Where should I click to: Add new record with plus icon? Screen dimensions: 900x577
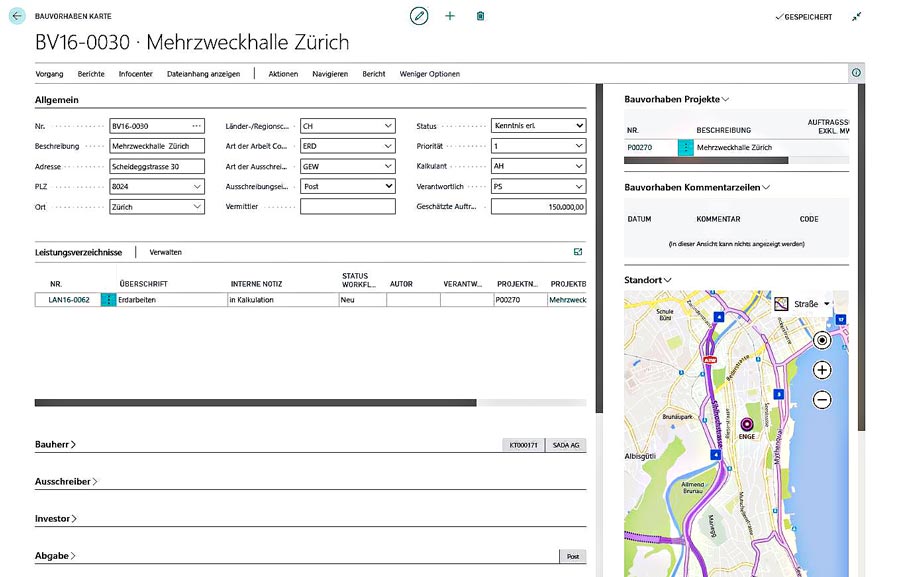(x=450, y=16)
